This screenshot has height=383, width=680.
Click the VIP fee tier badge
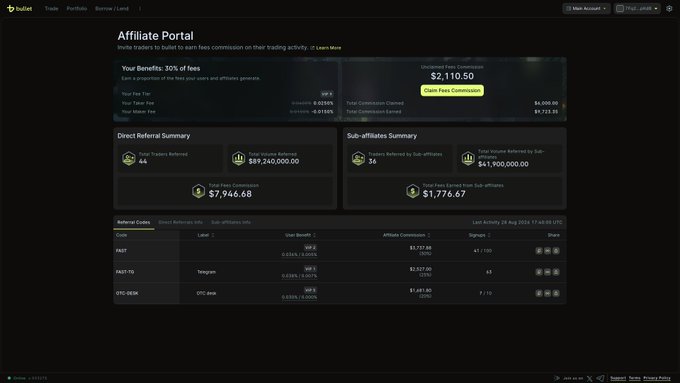[327, 94]
